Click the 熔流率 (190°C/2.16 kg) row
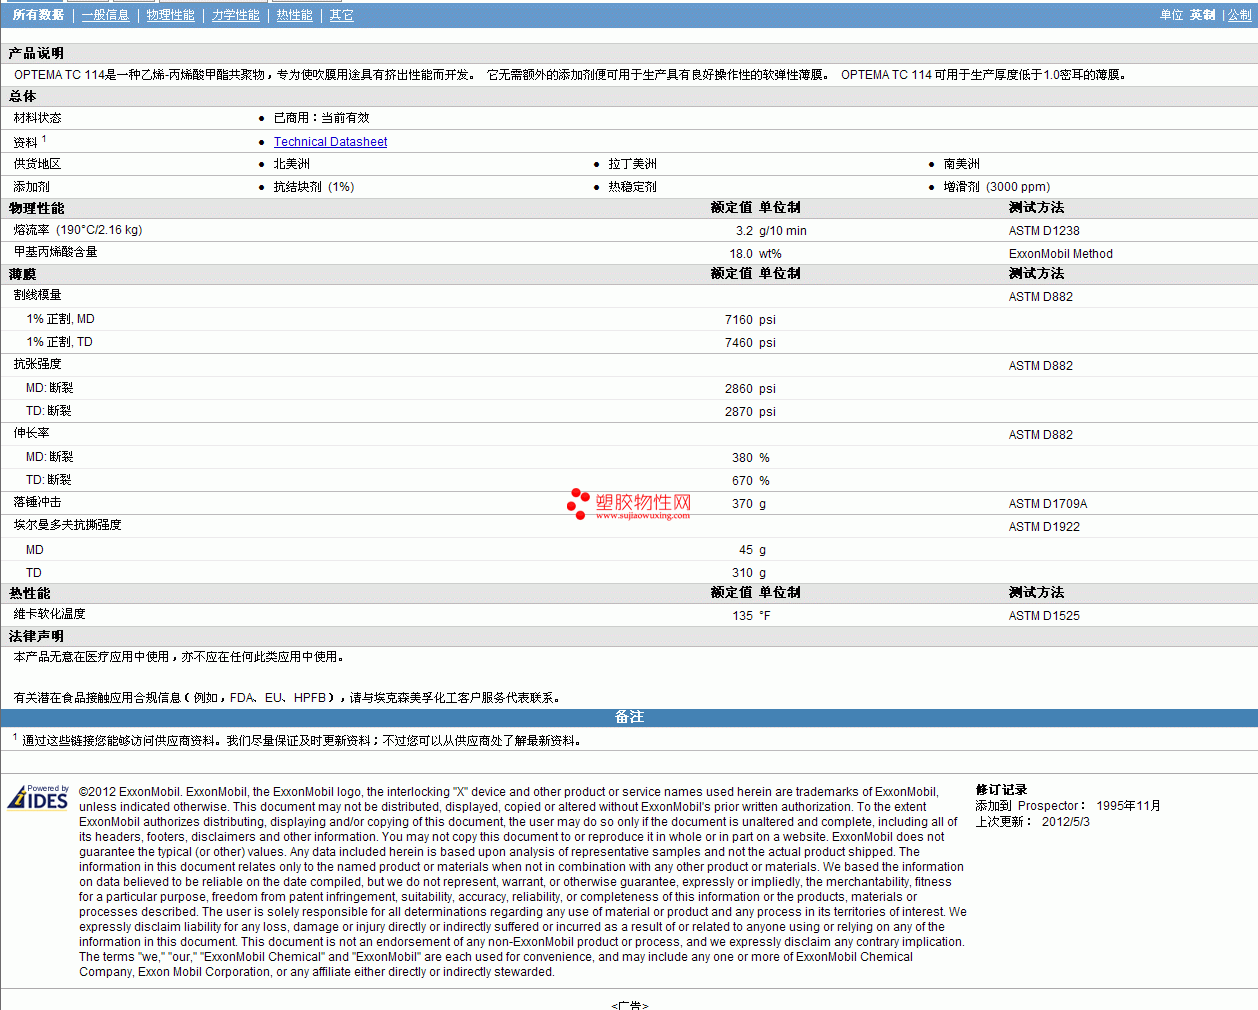1258x1010 pixels. pyautogui.click(x=629, y=230)
